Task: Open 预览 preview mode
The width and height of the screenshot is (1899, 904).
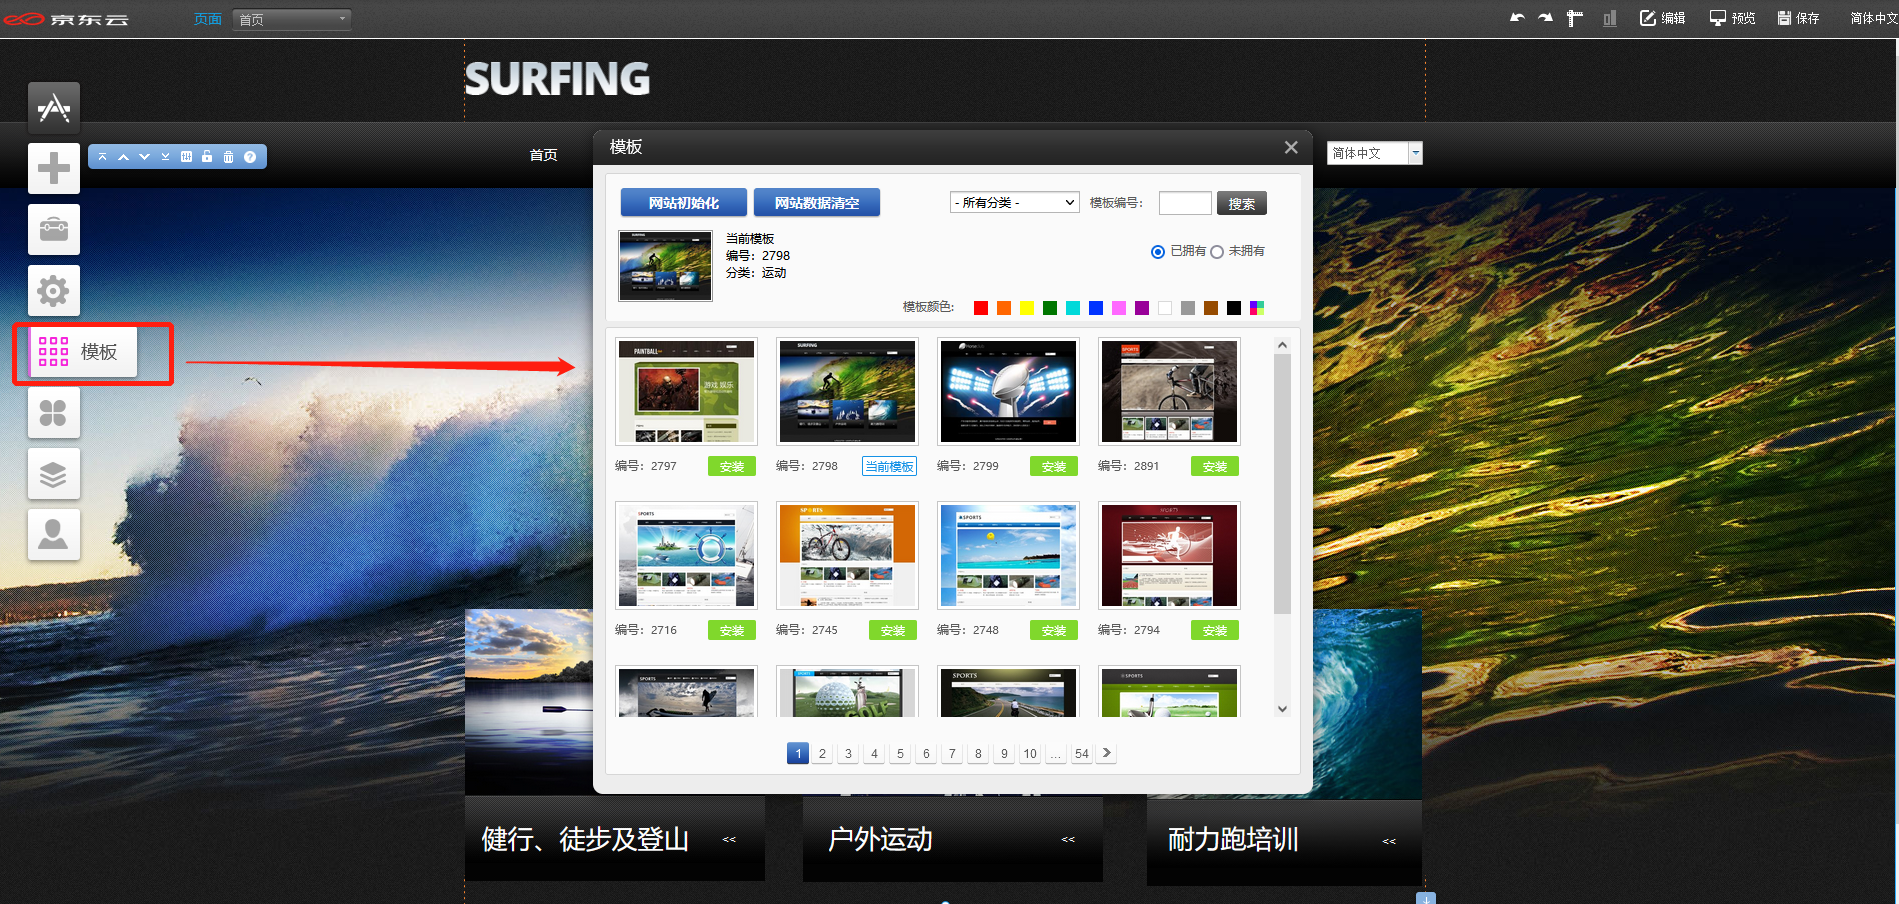Action: 1732,18
